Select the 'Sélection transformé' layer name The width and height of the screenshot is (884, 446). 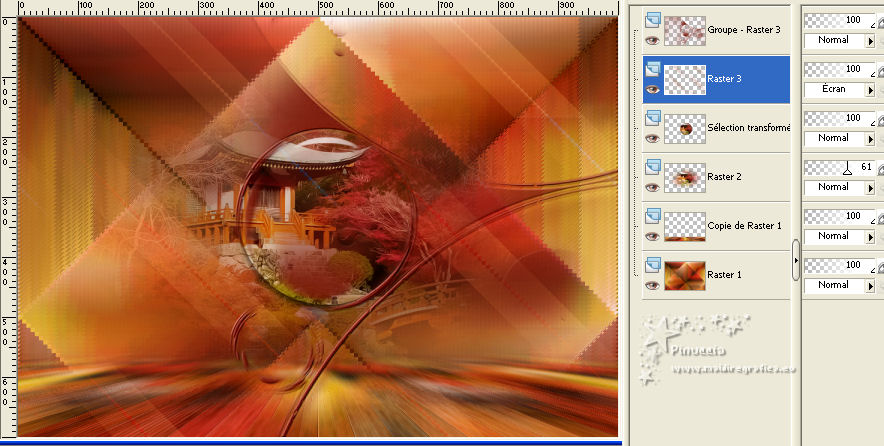click(x=749, y=128)
